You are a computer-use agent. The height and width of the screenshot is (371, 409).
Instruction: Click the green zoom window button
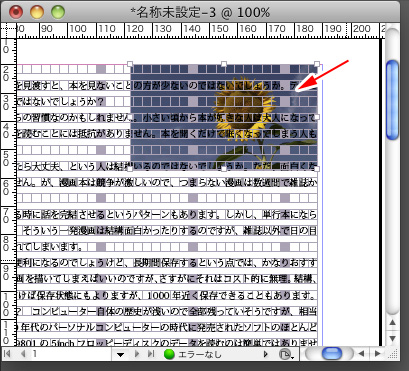pyautogui.click(x=58, y=12)
